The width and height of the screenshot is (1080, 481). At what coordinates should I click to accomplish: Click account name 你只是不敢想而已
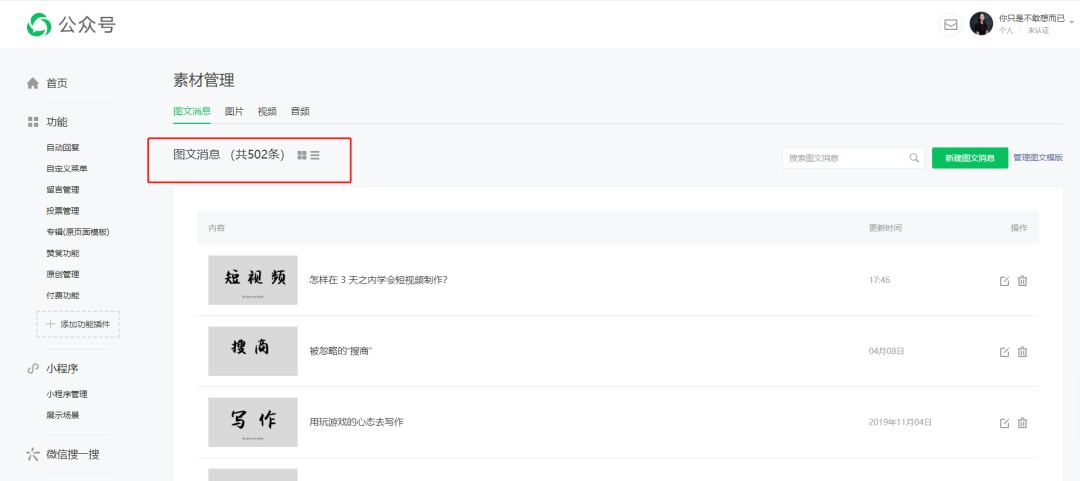coord(1031,18)
